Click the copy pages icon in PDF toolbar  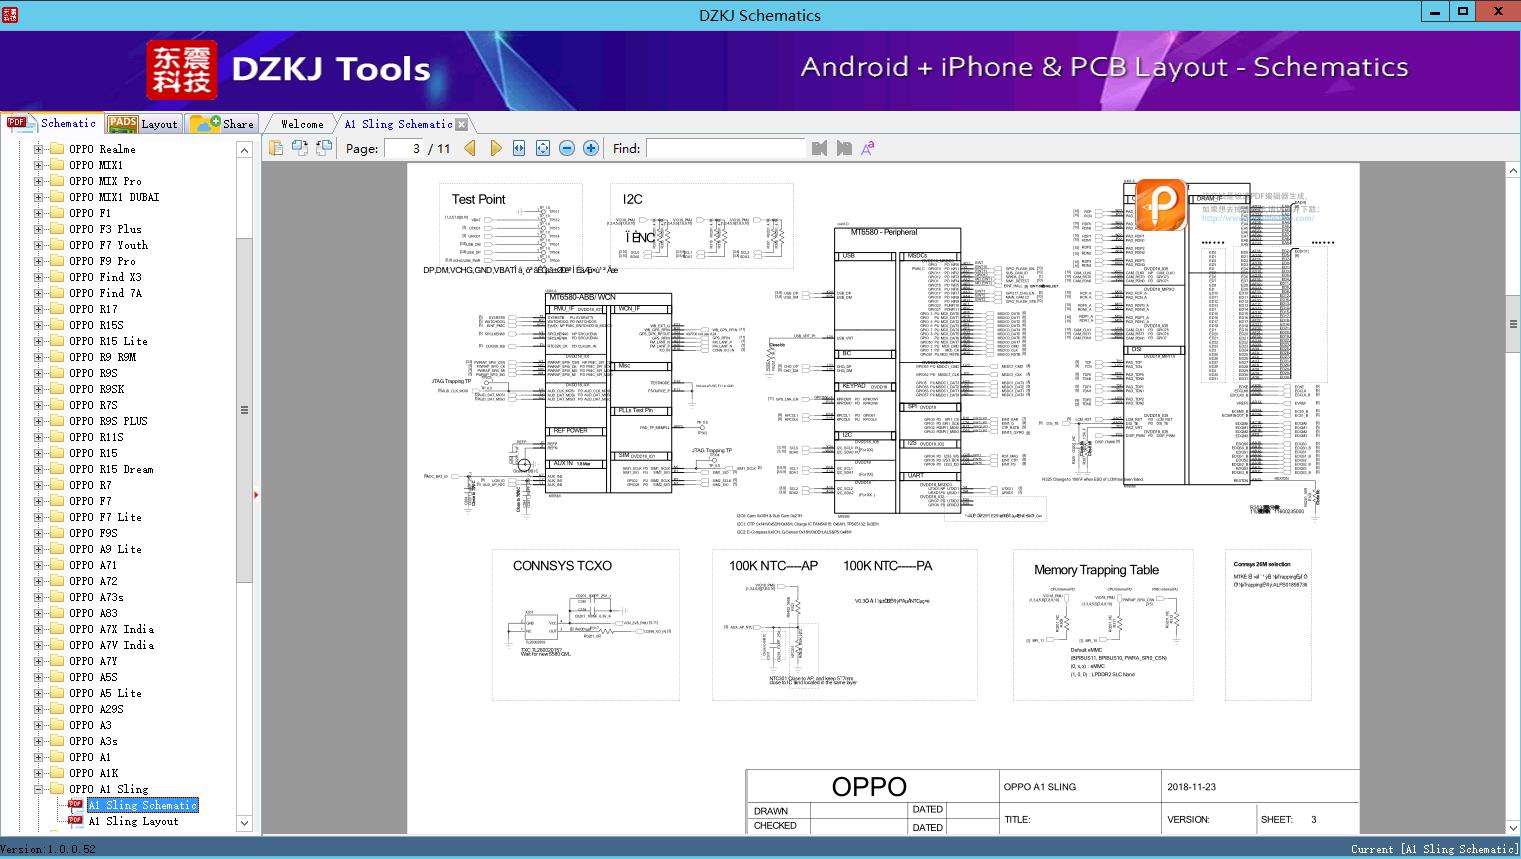point(276,148)
